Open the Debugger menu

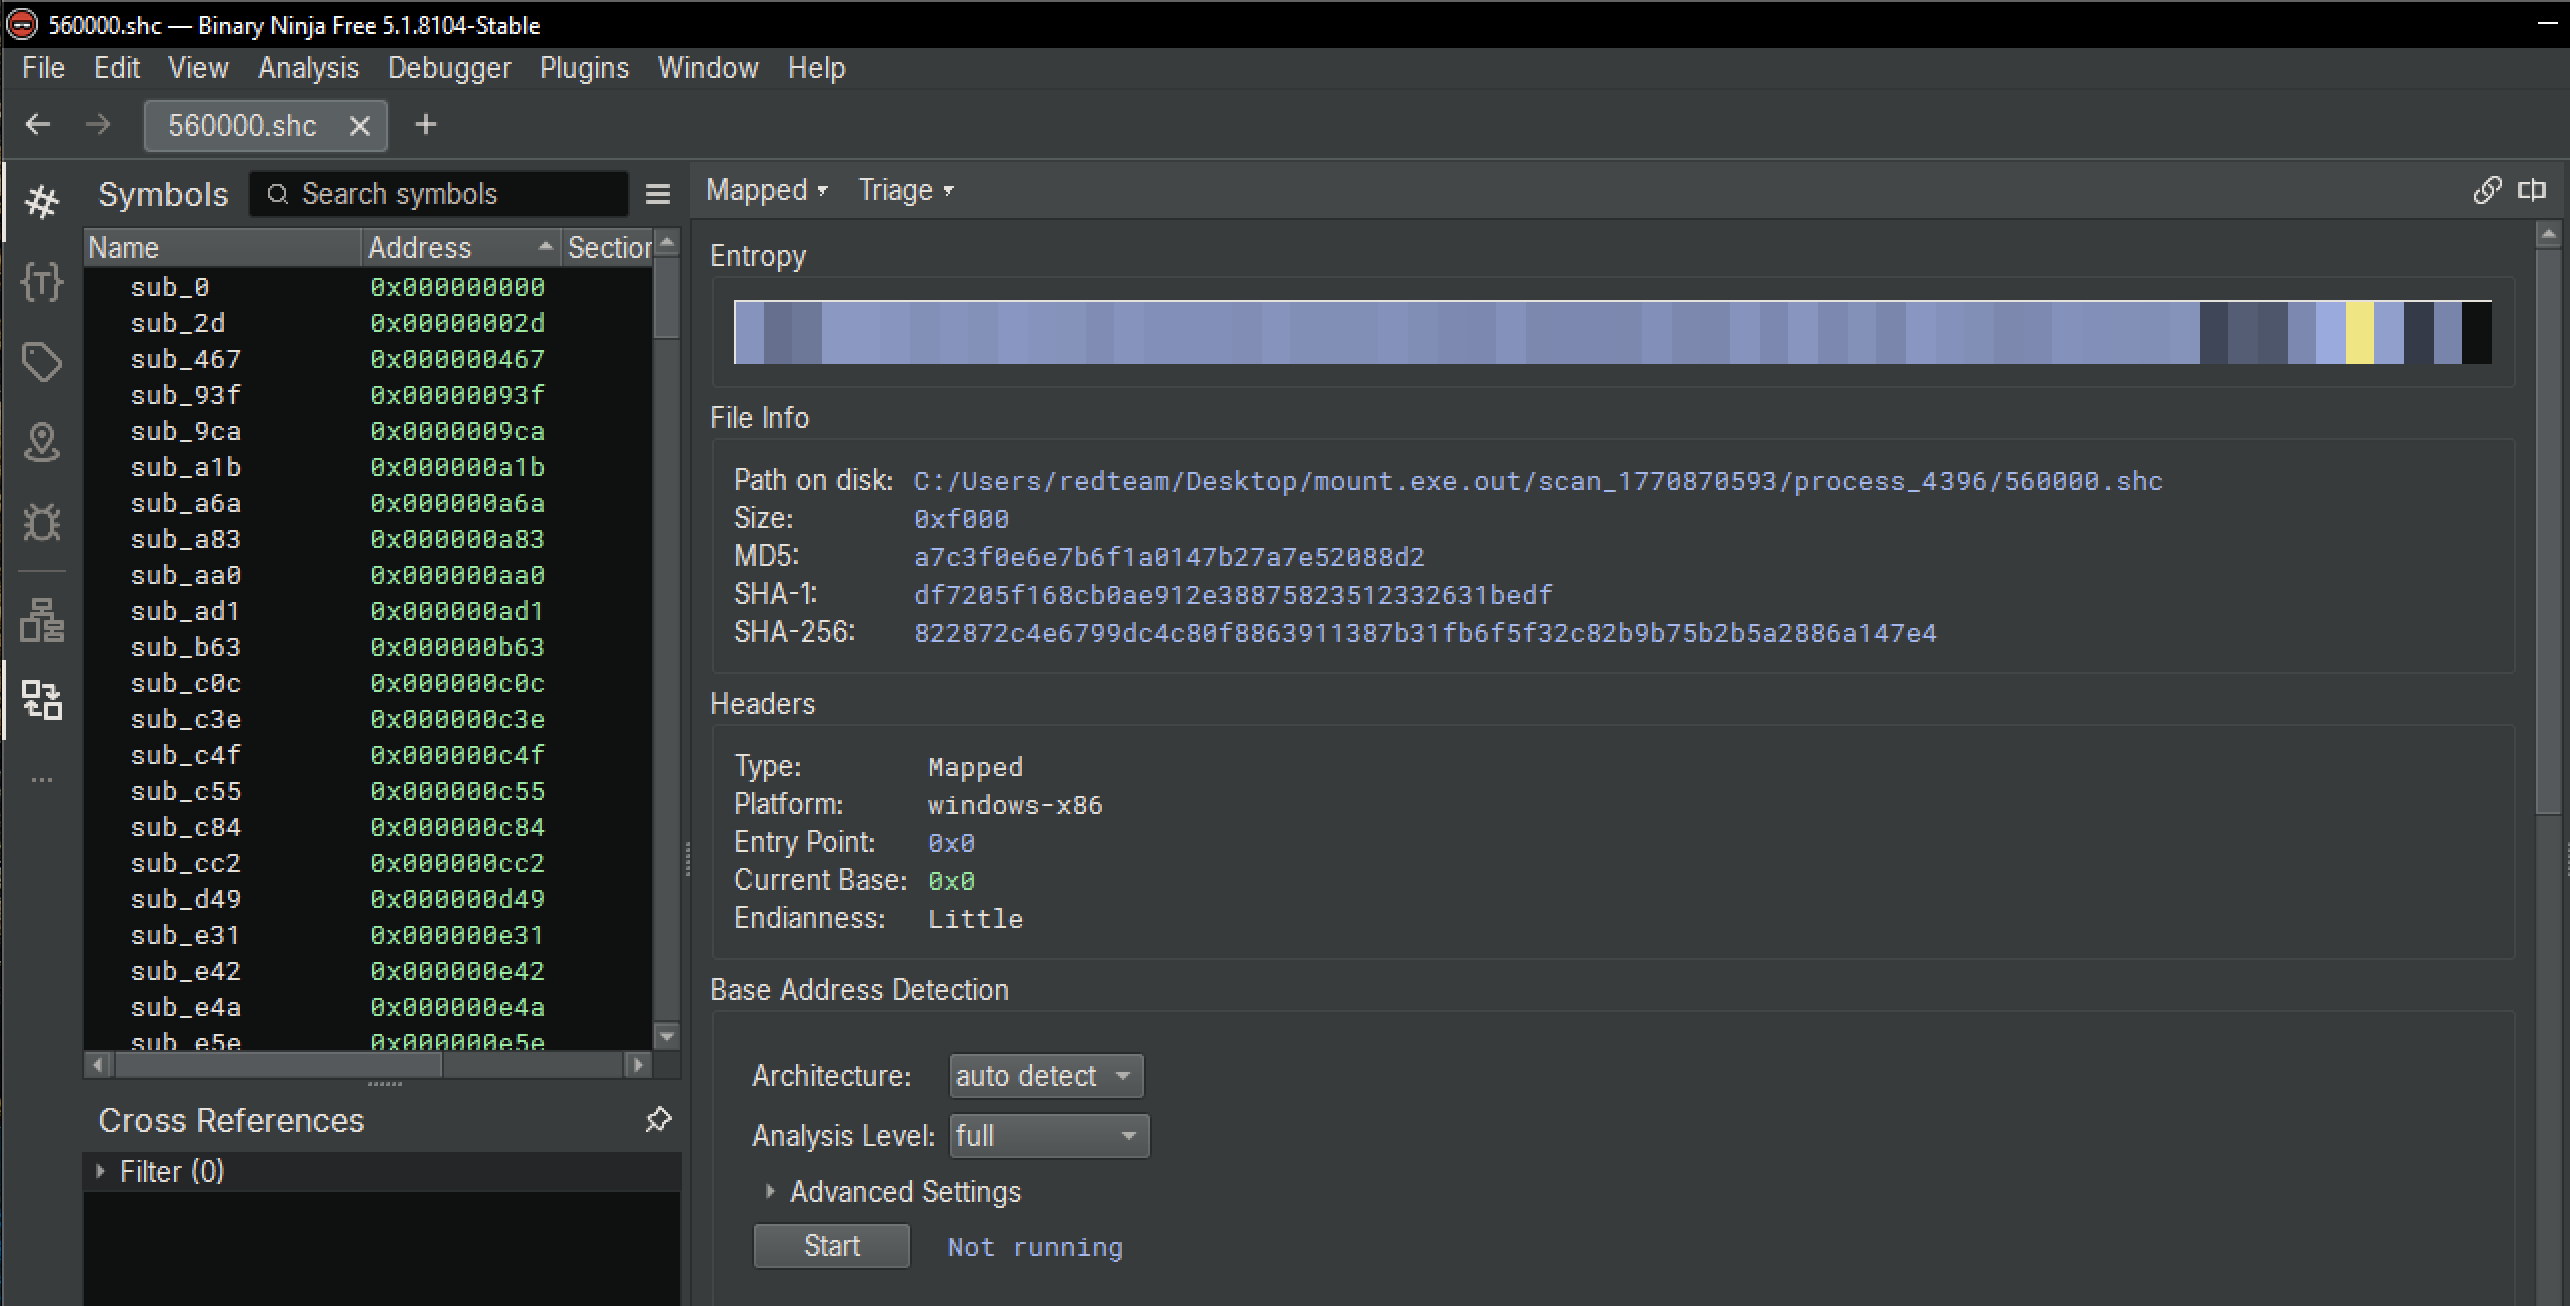click(x=449, y=68)
